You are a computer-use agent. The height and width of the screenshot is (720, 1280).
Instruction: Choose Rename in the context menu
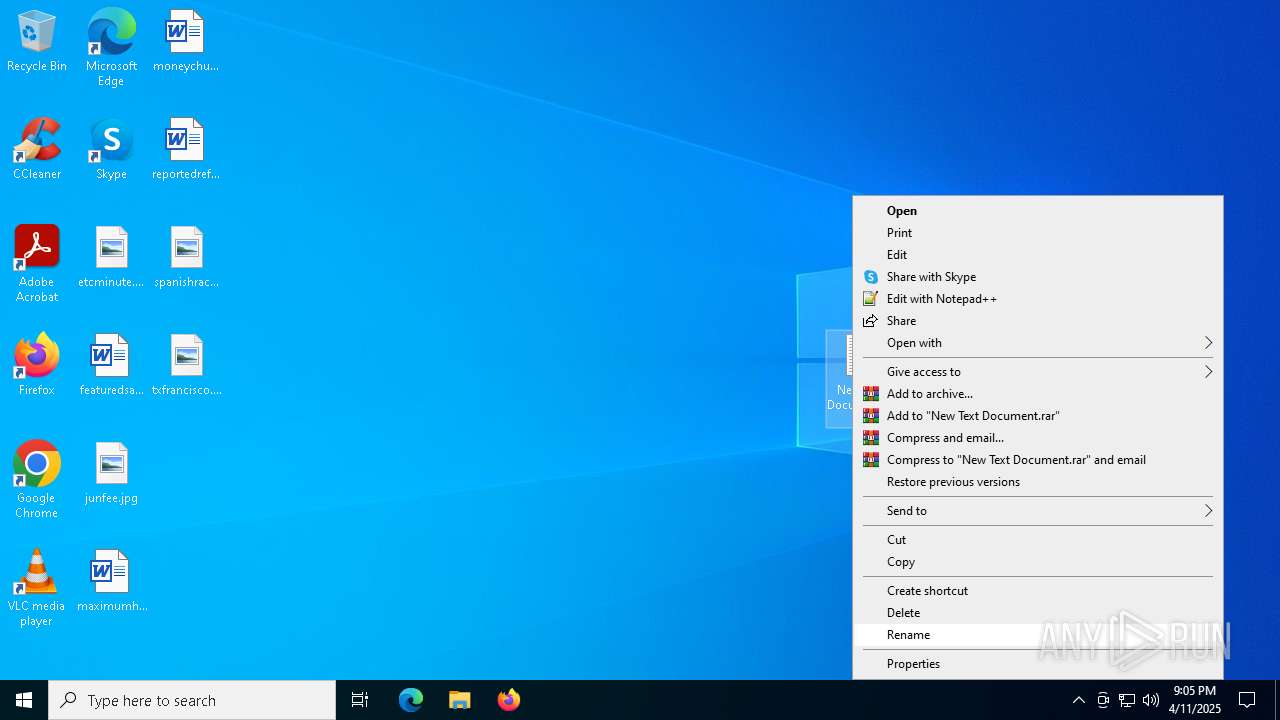click(x=1038, y=635)
